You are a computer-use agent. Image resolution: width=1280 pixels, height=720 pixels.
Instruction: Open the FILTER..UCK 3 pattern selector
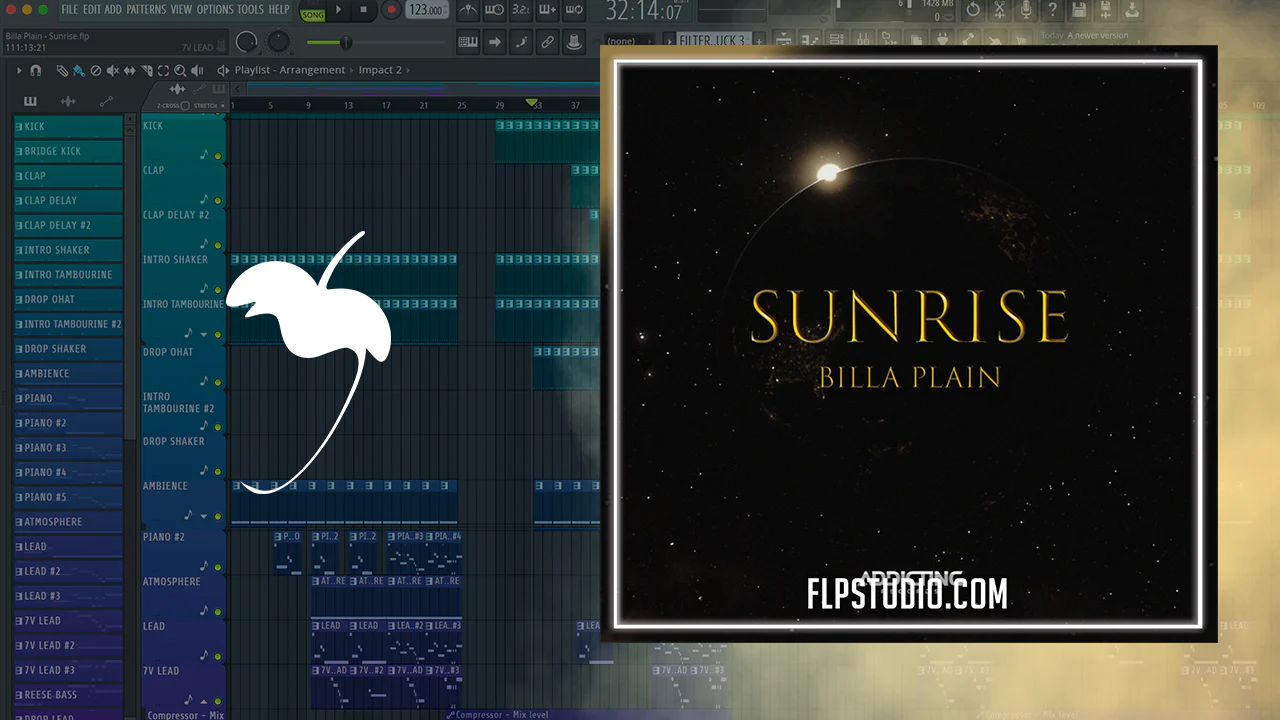point(712,41)
